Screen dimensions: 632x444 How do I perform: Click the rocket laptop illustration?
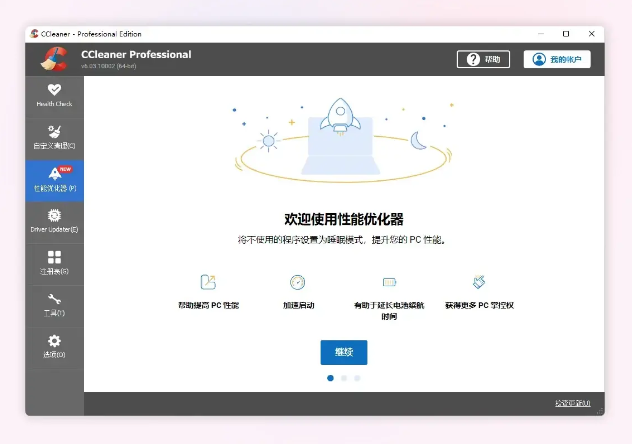tap(343, 140)
